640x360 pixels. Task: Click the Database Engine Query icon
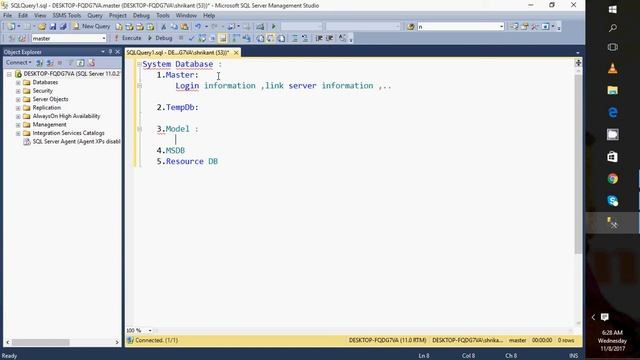pos(119,27)
